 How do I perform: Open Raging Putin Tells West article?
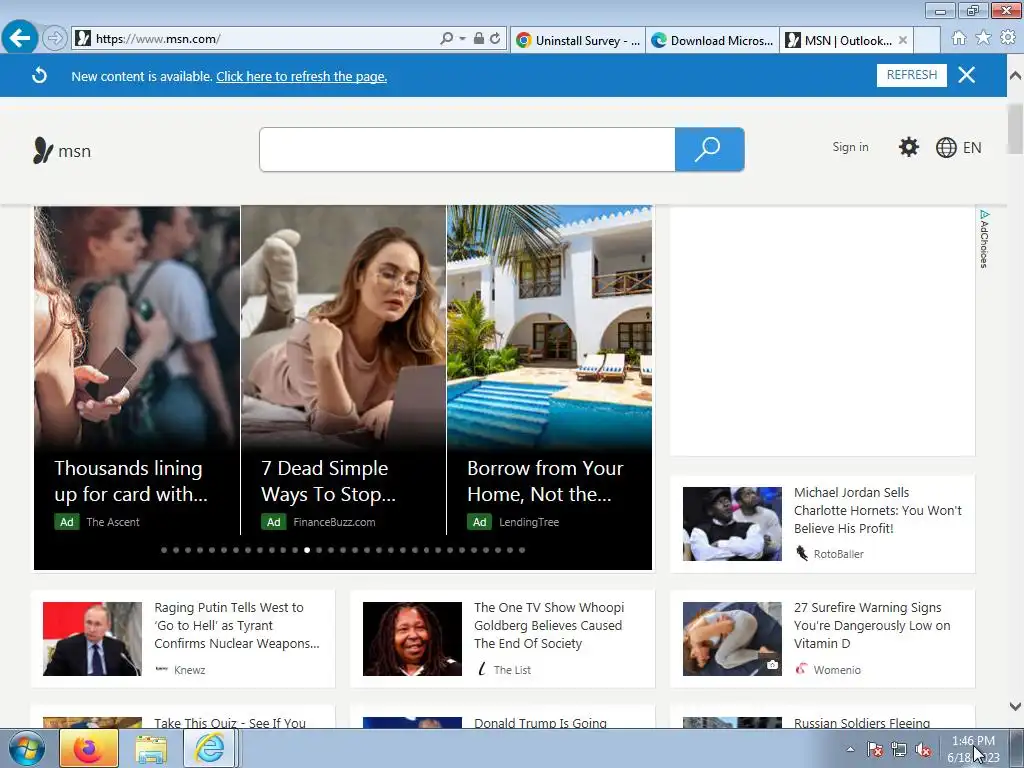tap(237, 625)
